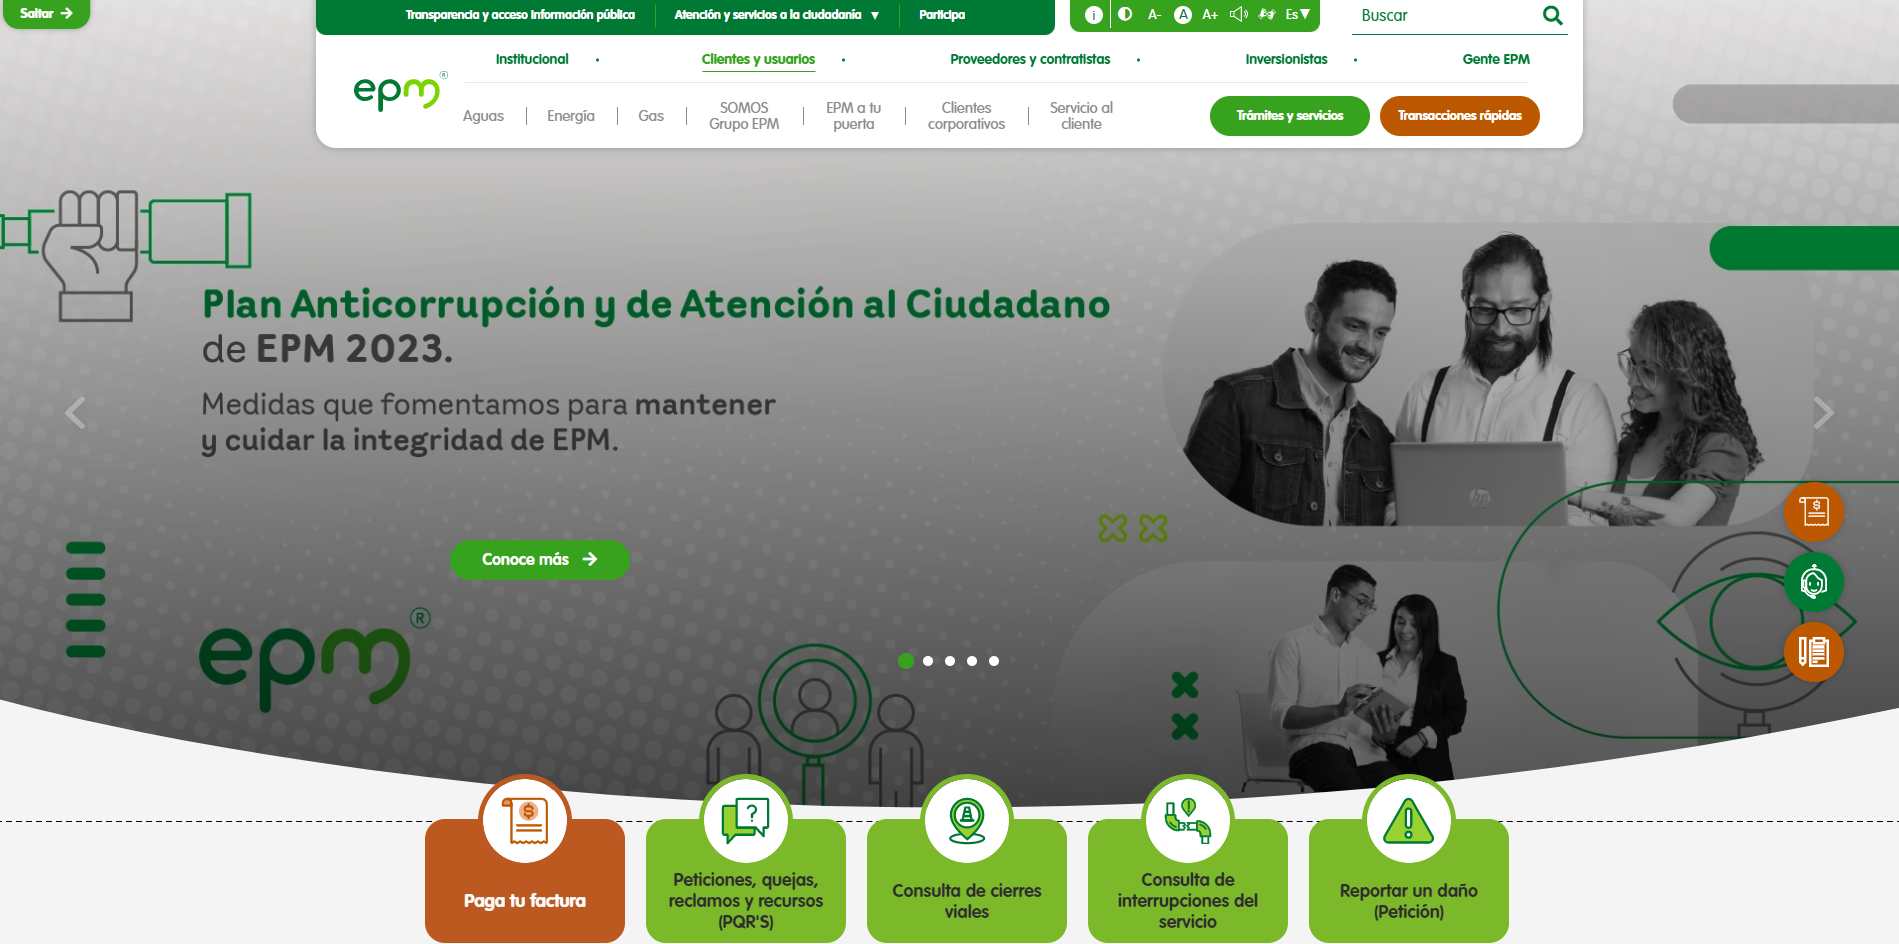
Task: Increase font size with A+ icon
Action: pyautogui.click(x=1210, y=15)
